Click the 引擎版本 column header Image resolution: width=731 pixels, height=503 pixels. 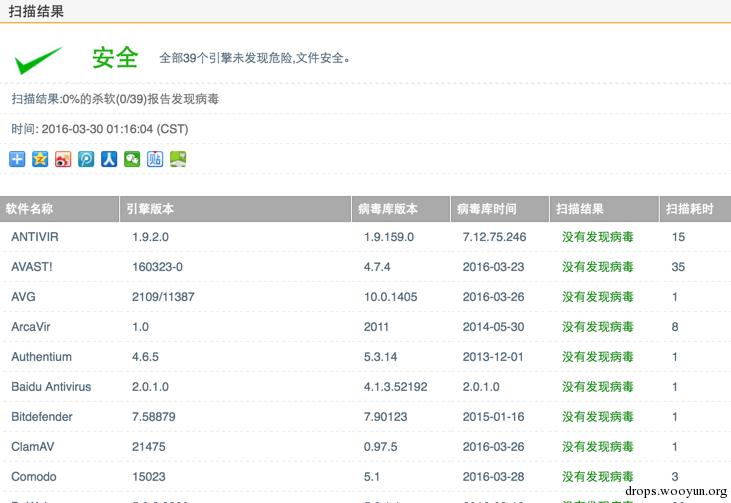coord(150,209)
